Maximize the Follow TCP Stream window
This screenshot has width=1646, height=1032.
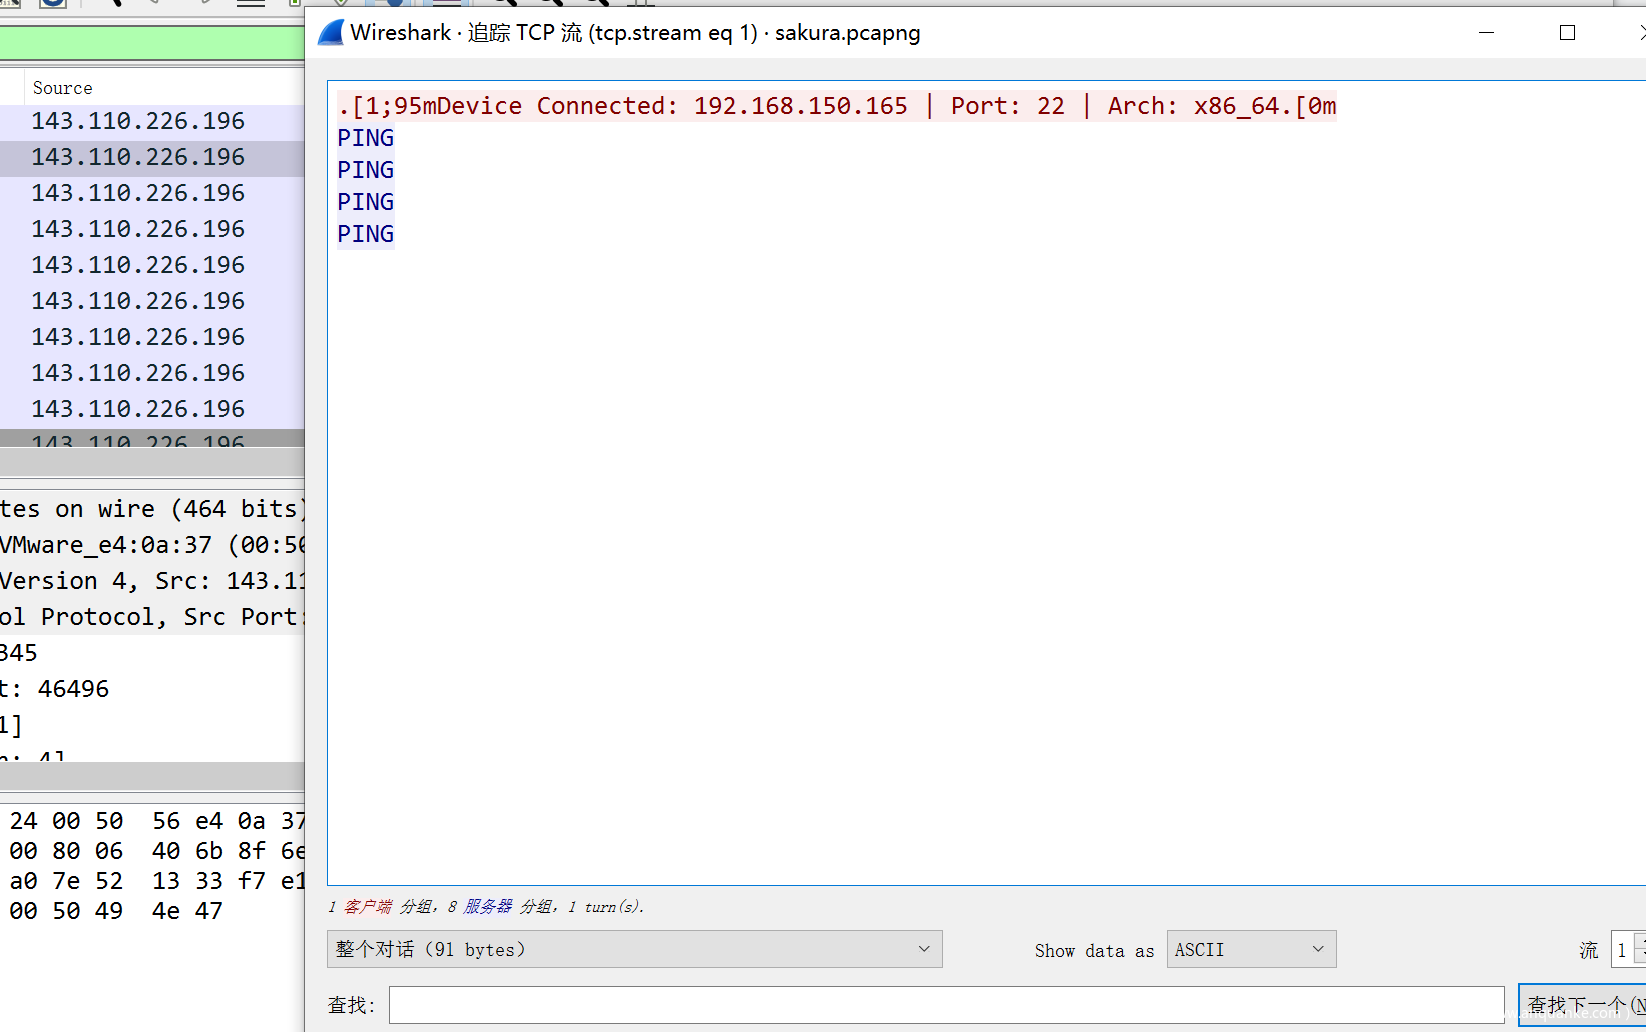(1567, 33)
